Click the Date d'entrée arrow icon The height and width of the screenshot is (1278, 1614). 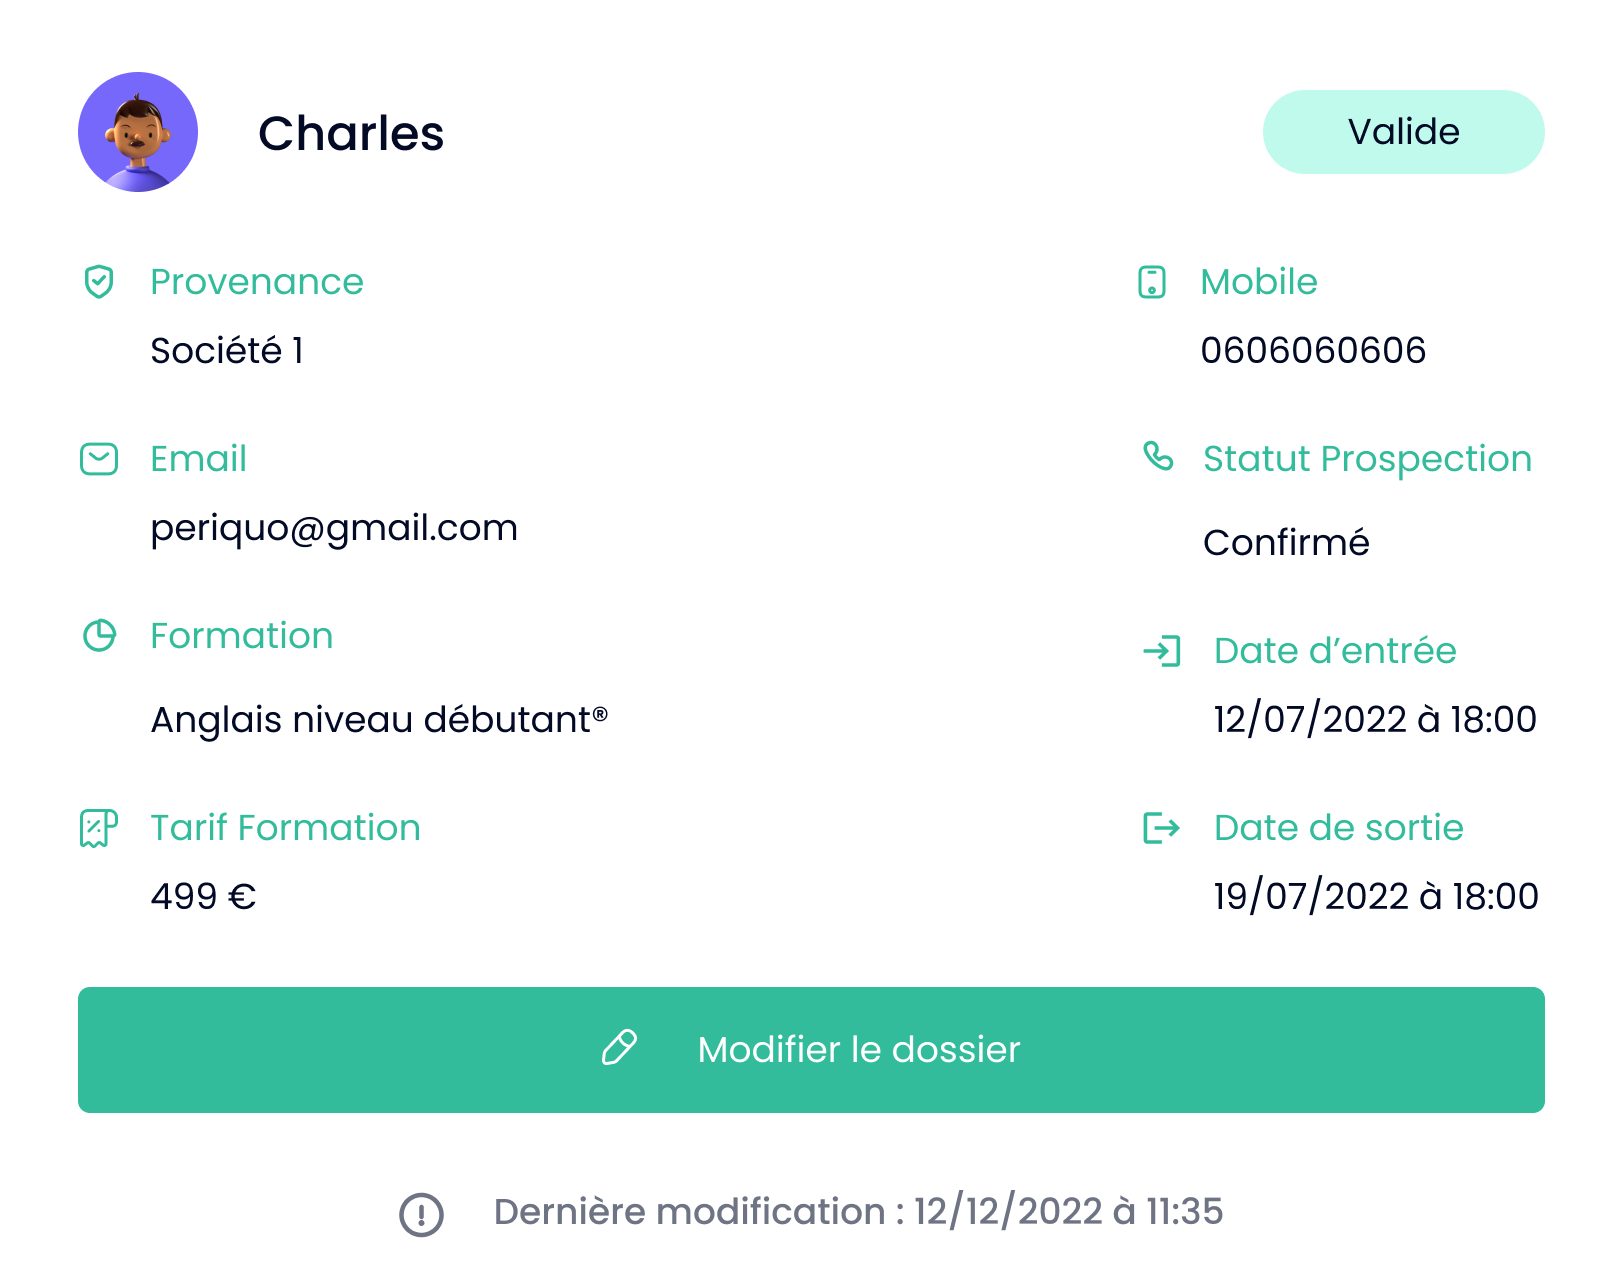point(1162,652)
